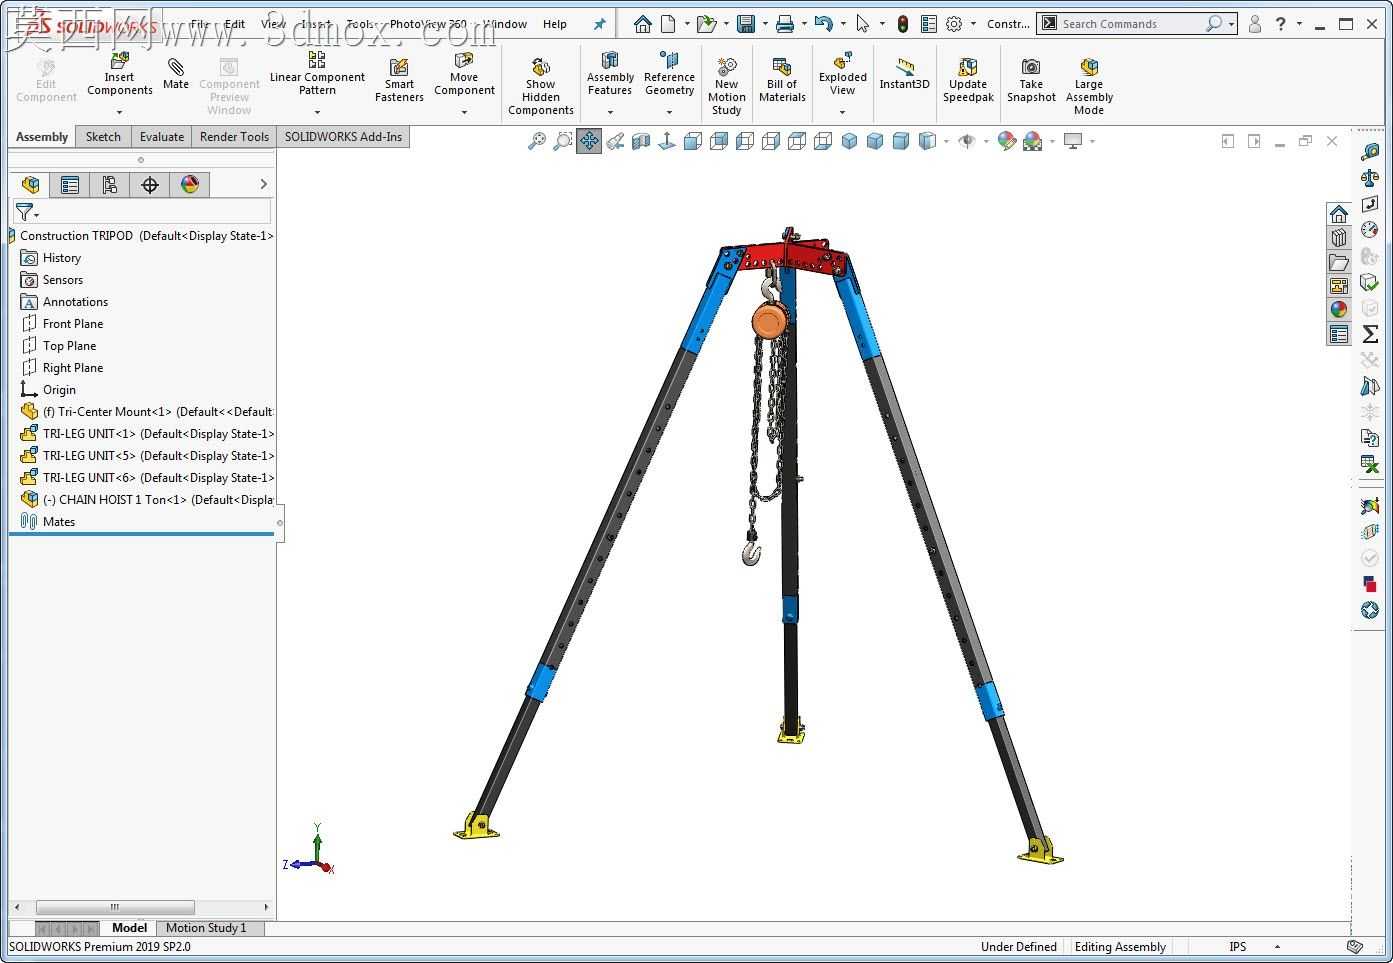Click the Print icon
The height and width of the screenshot is (963, 1393).
coord(786,24)
